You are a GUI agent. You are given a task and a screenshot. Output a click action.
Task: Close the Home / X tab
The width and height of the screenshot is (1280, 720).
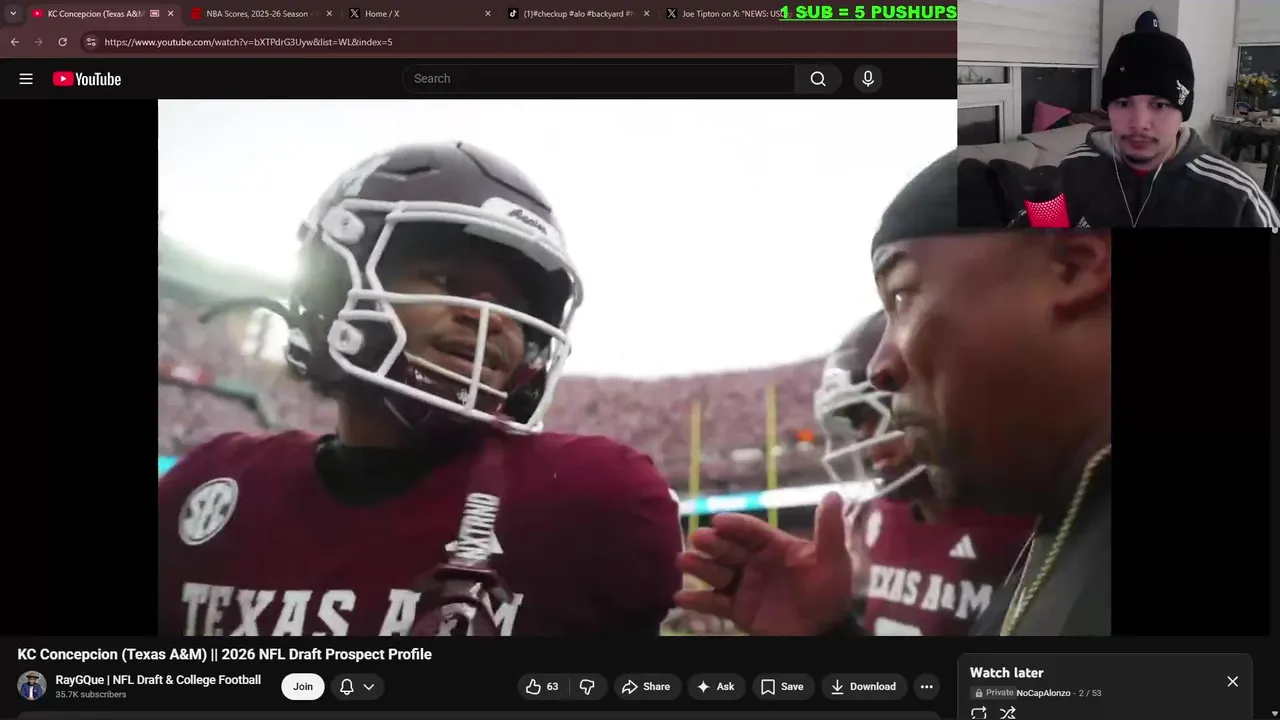(487, 14)
